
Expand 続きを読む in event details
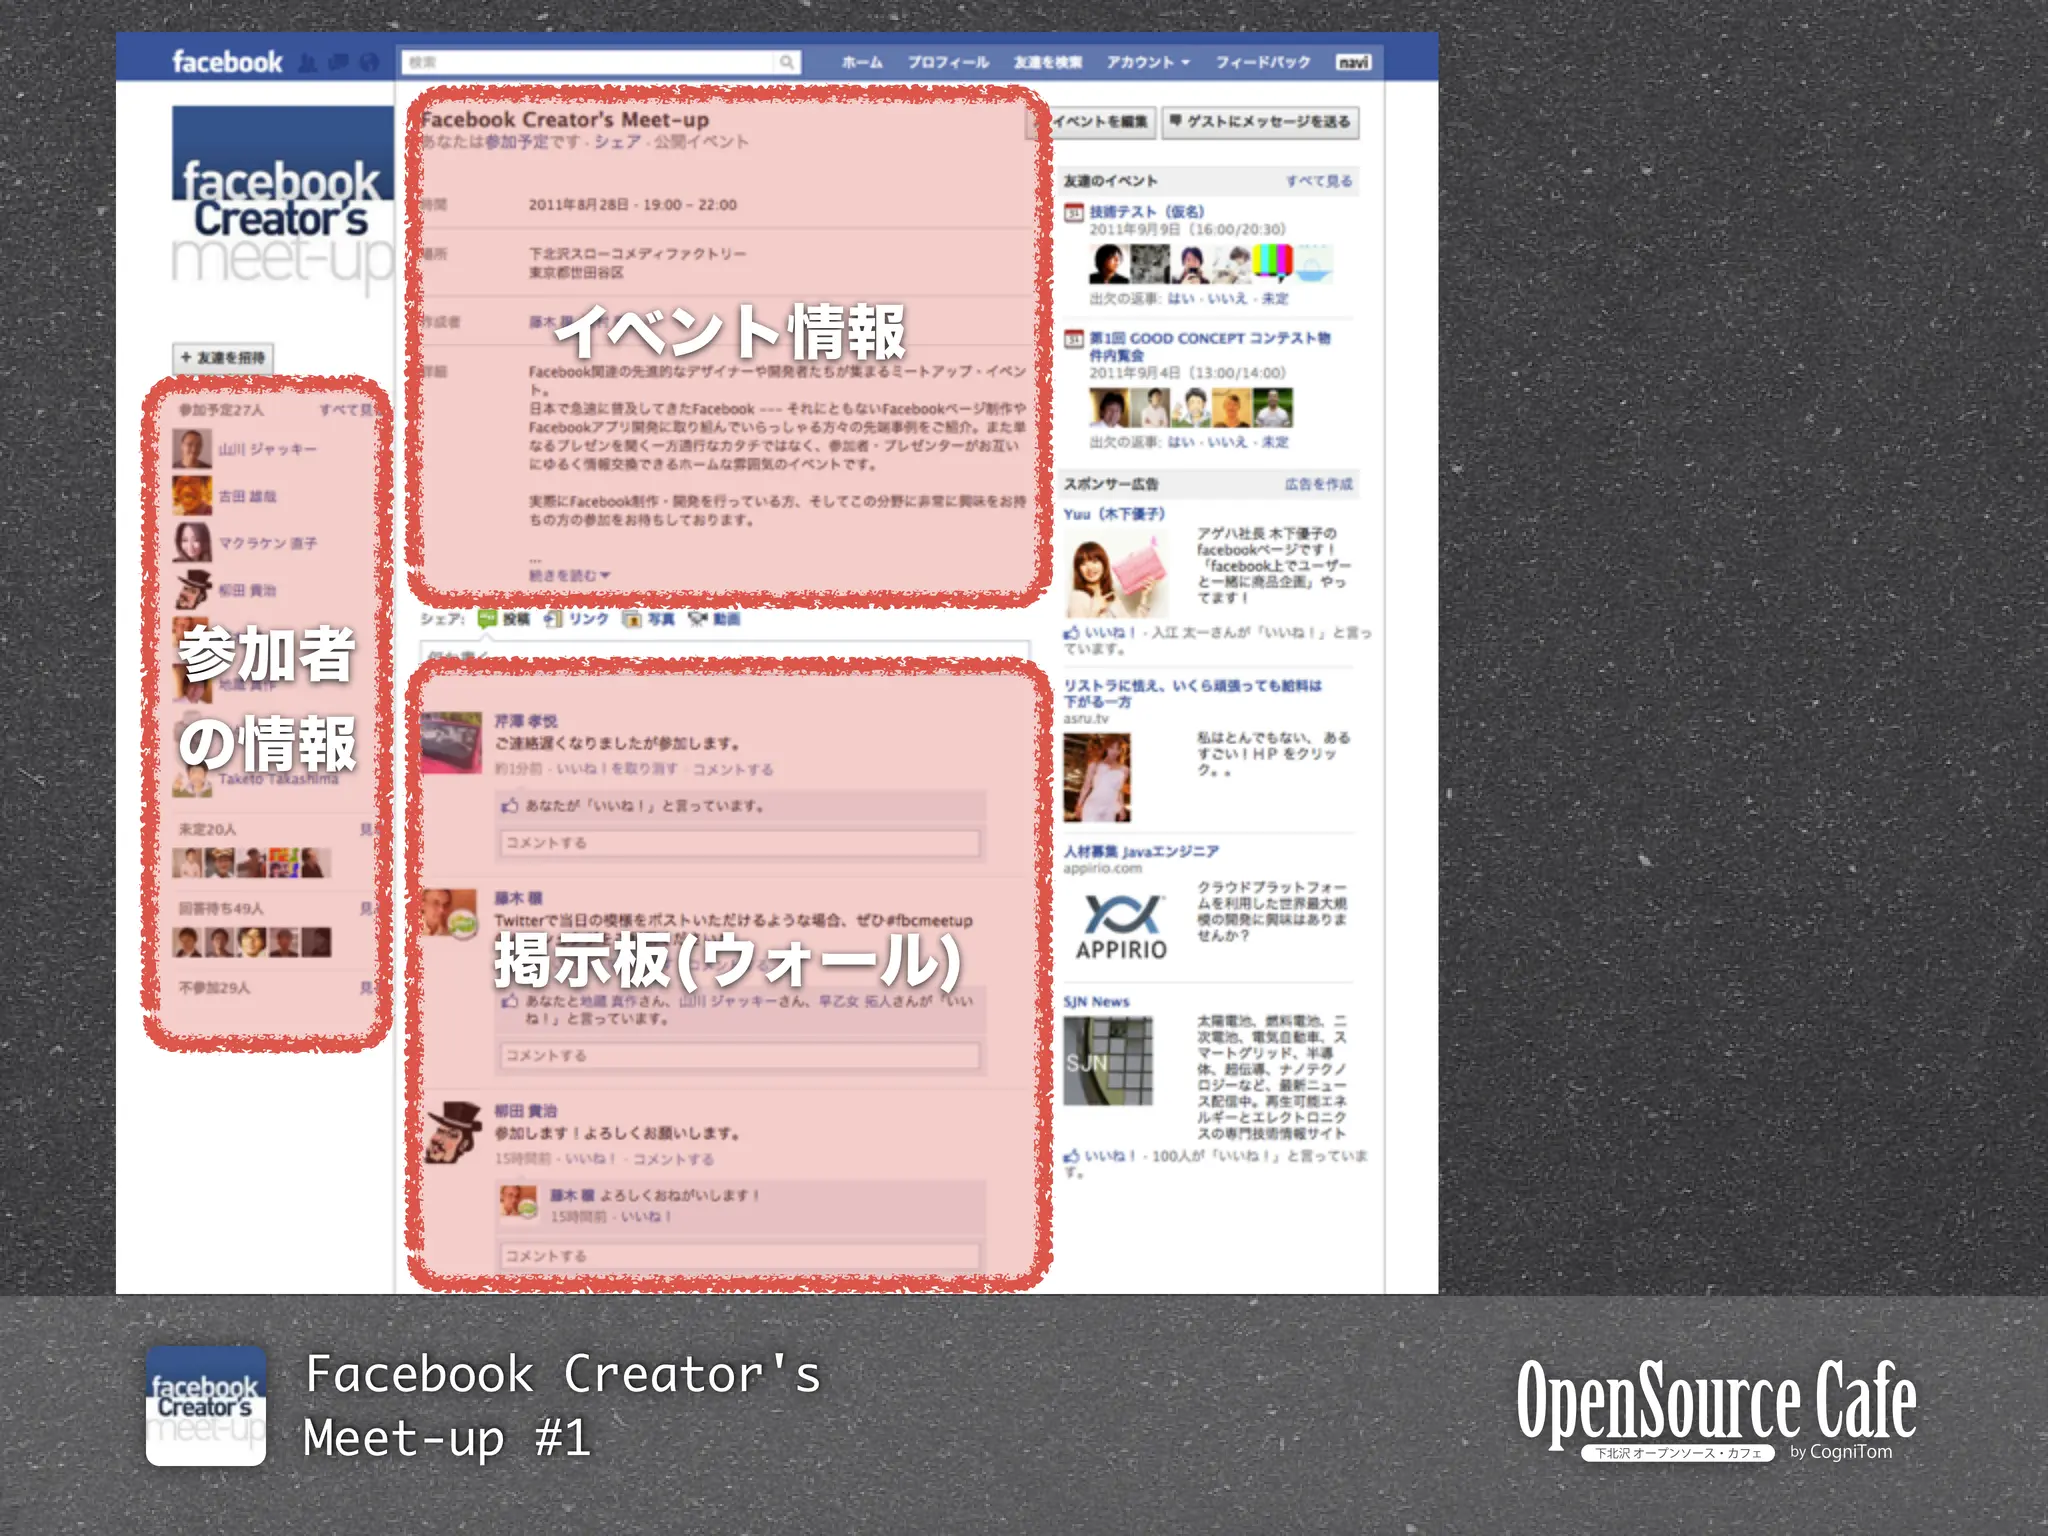(569, 575)
